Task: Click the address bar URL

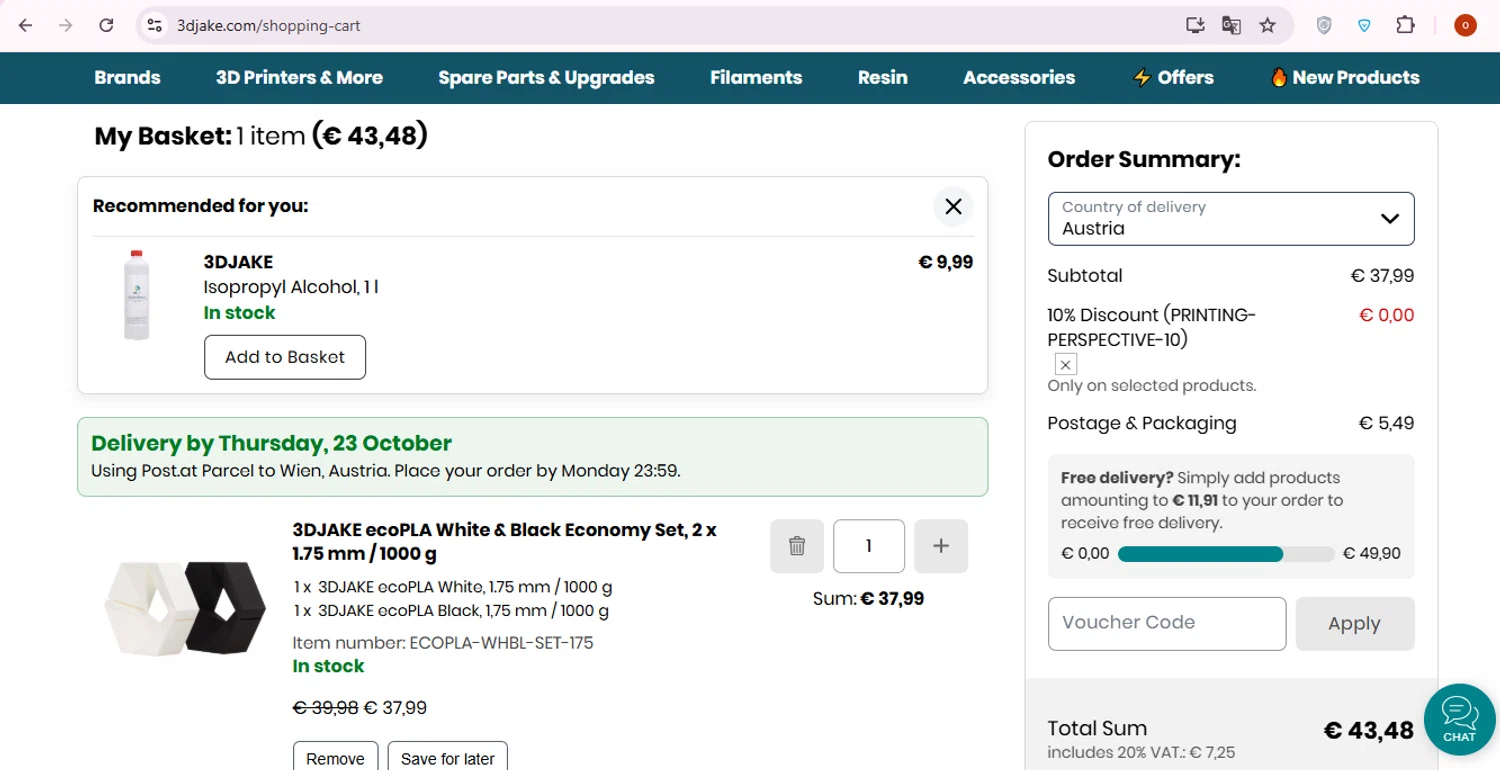Action: coord(269,26)
